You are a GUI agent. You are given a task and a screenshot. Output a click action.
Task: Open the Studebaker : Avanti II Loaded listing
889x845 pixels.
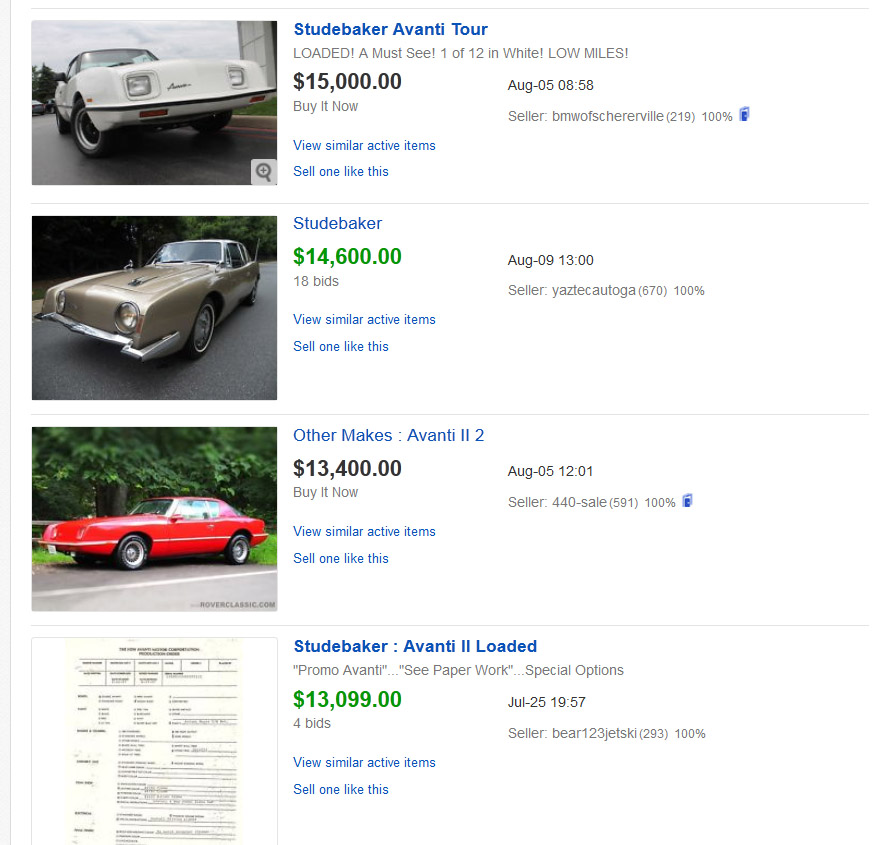[x=414, y=646]
